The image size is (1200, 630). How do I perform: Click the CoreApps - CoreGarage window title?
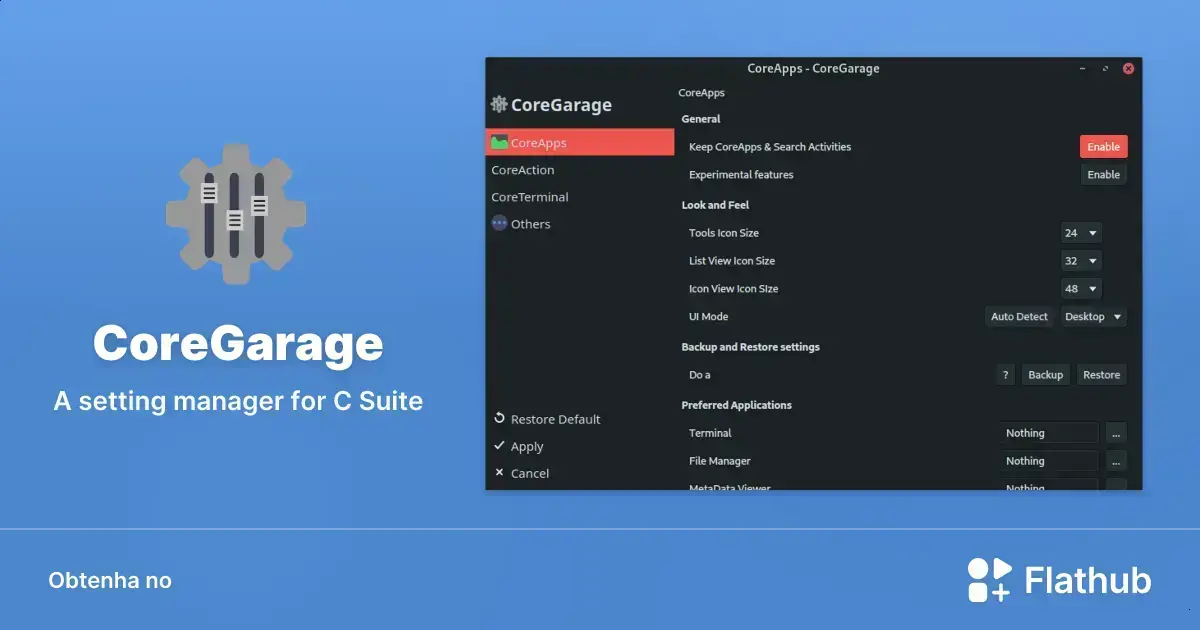813,69
